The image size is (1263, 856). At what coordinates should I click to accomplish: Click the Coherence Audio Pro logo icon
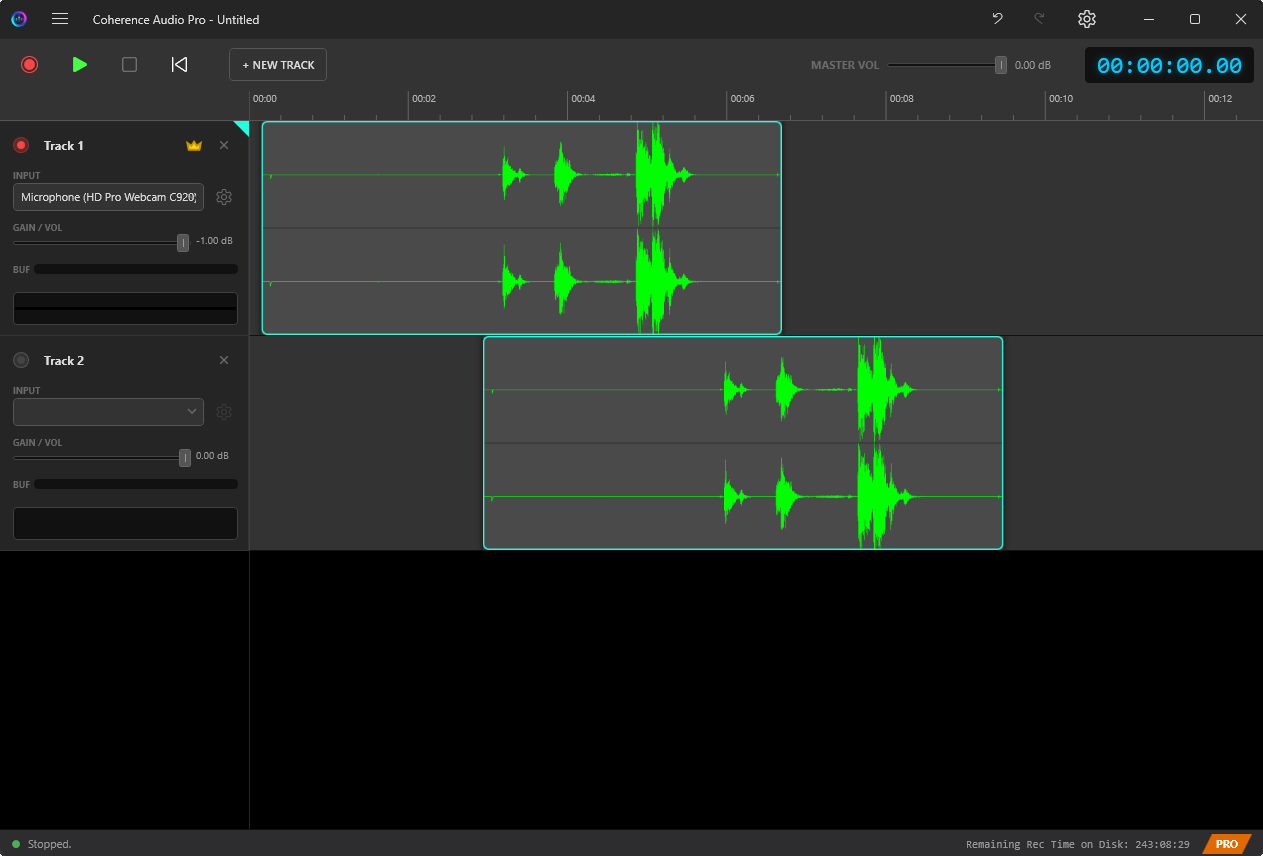coord(19,19)
